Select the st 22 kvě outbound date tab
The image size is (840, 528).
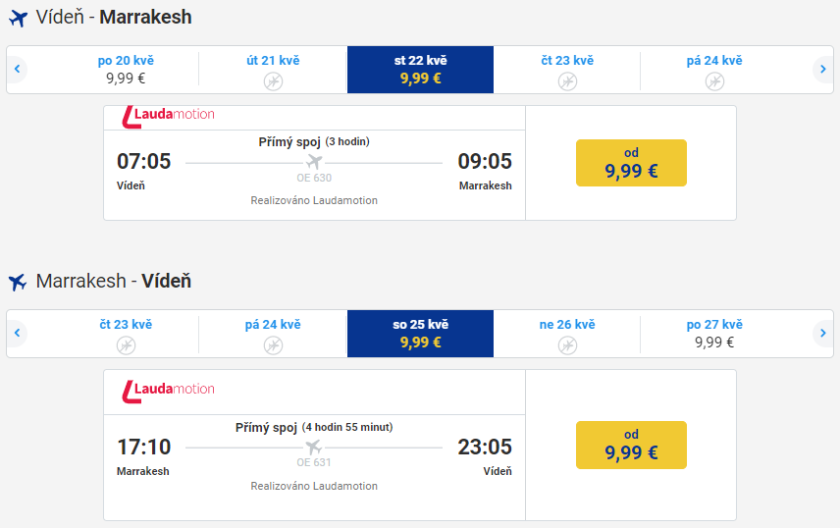click(x=420, y=69)
